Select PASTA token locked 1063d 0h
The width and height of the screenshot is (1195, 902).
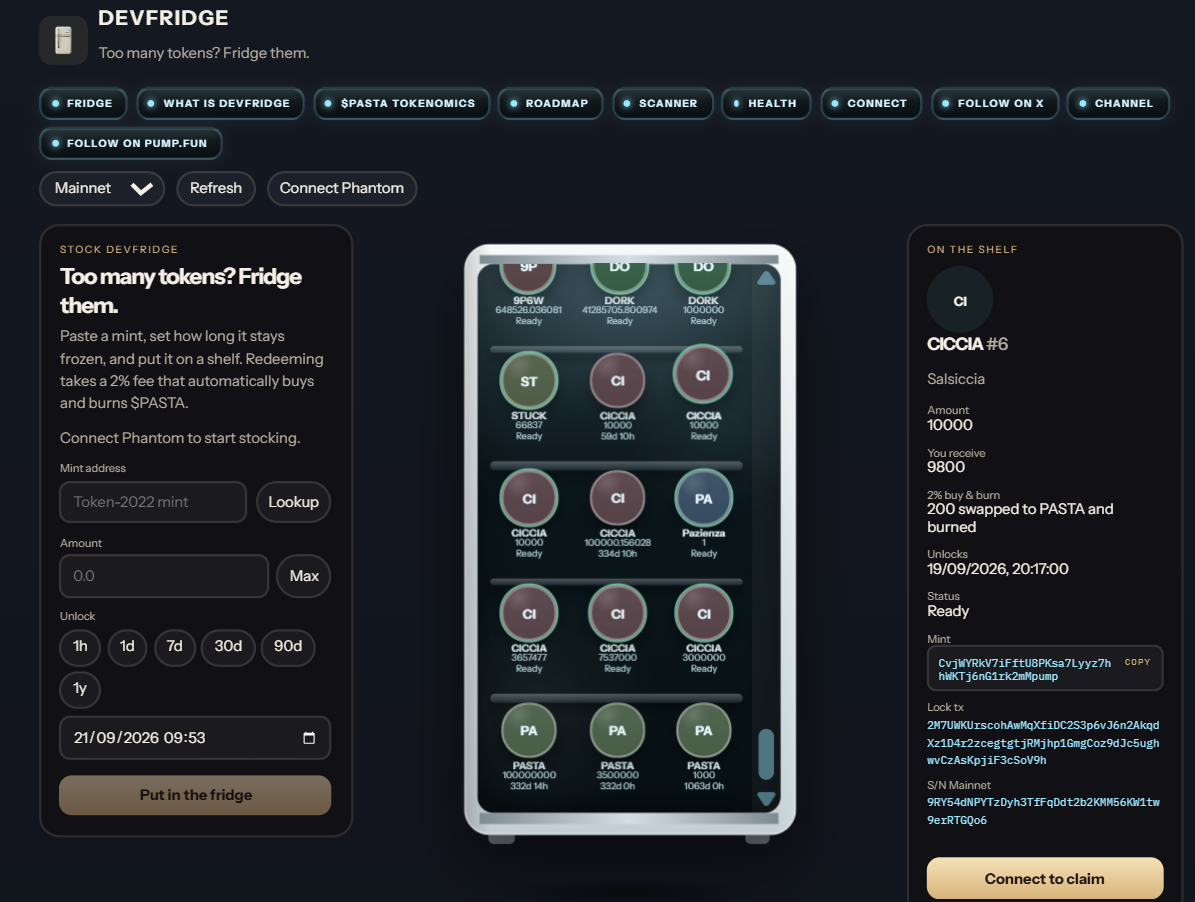tap(703, 731)
